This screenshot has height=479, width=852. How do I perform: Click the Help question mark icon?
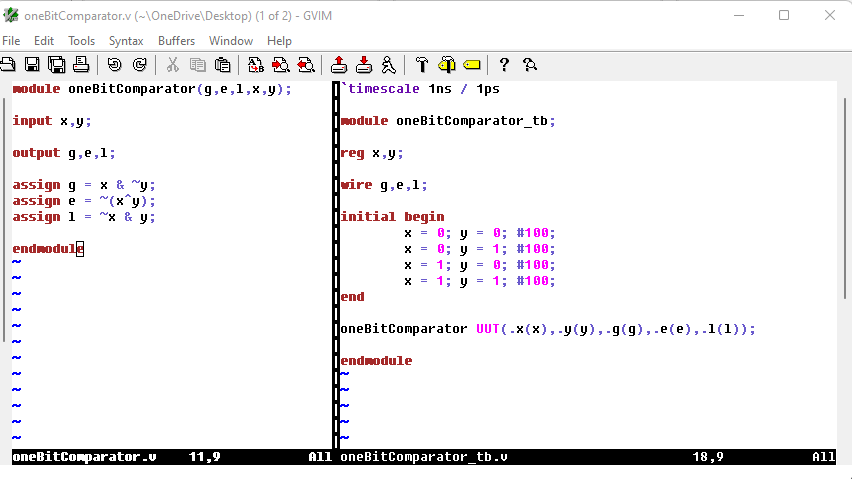(x=504, y=65)
